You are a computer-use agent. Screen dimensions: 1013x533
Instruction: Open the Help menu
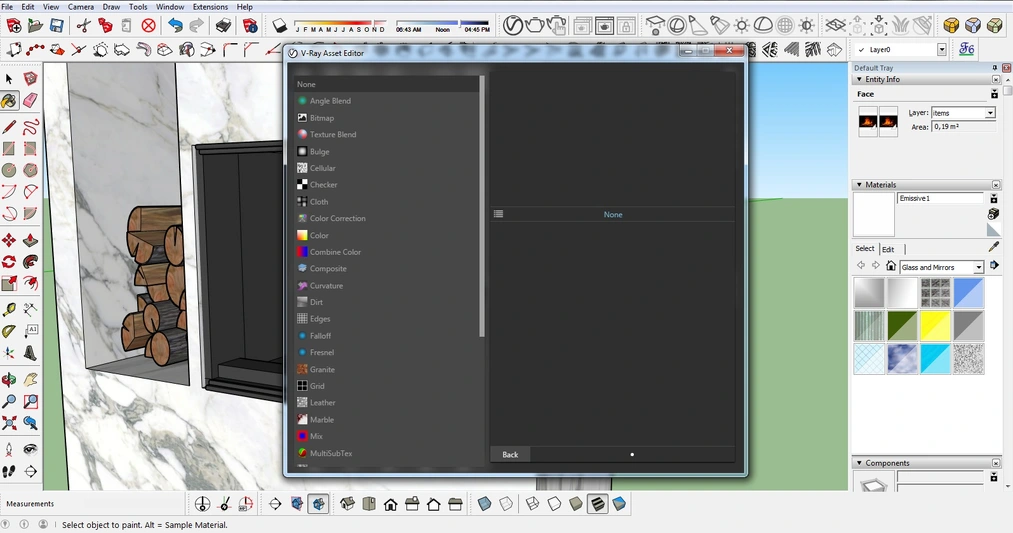point(244,6)
